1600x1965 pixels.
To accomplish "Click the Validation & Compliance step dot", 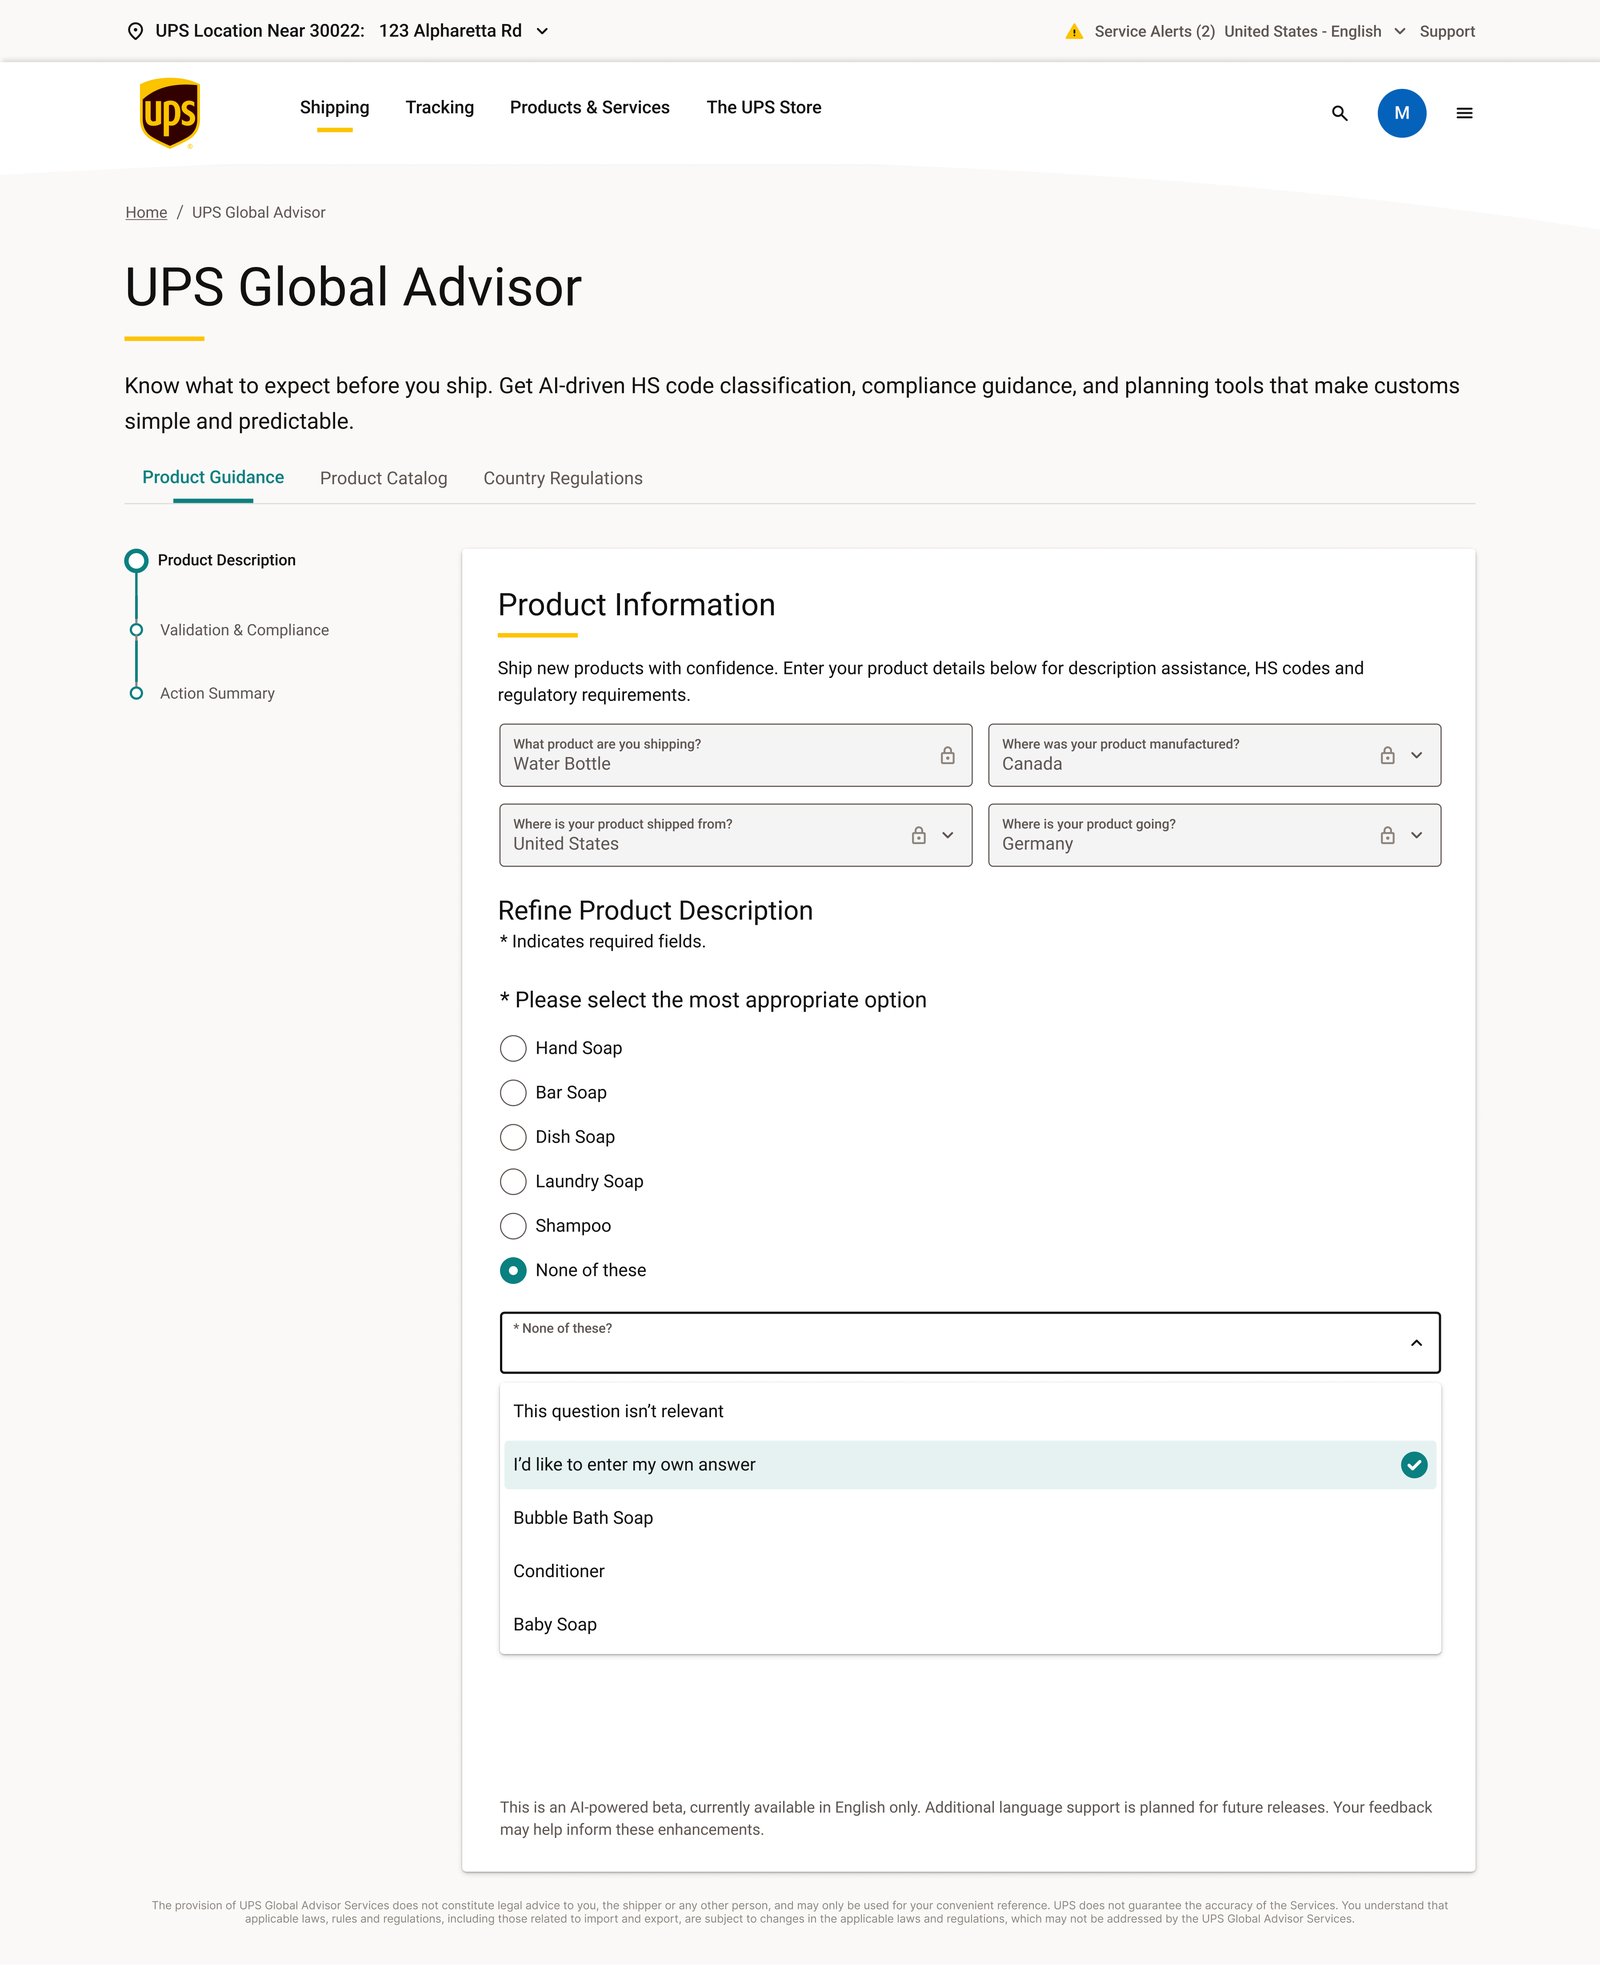I will coord(136,630).
